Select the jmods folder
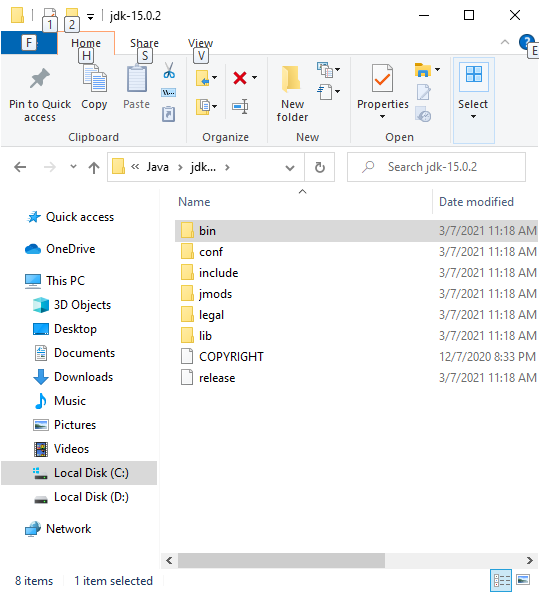Image resolution: width=539 pixels, height=593 pixels. click(356, 294)
